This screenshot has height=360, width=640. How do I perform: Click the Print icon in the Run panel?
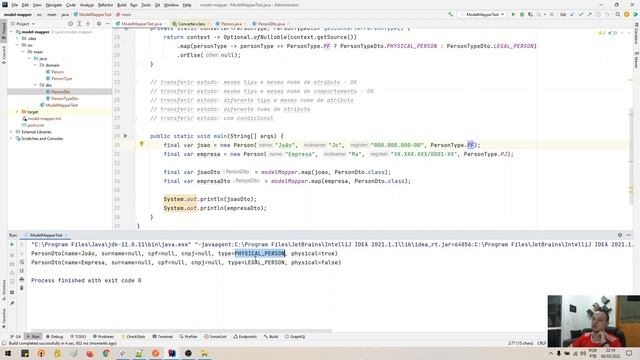click(22, 280)
